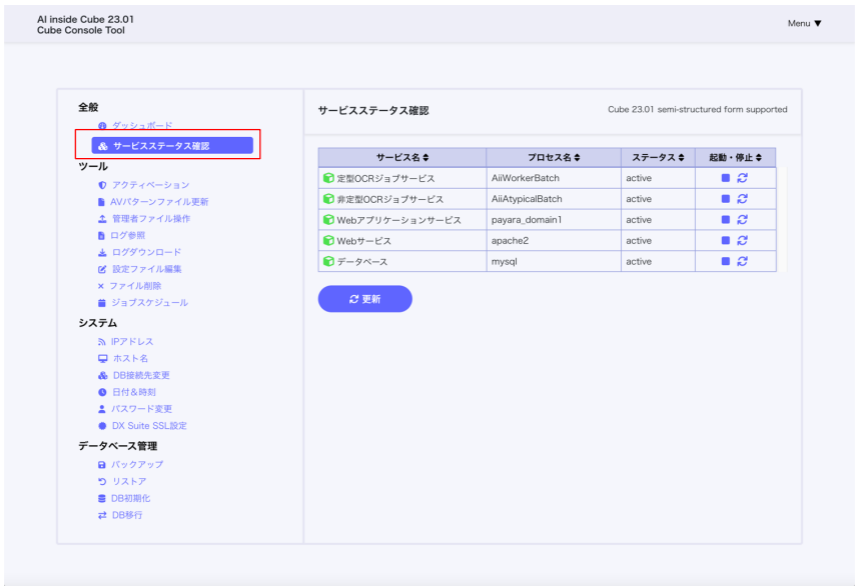Sort by 起動・停止 column header
The height and width of the screenshot is (588, 859).
pyautogui.click(x=735, y=158)
